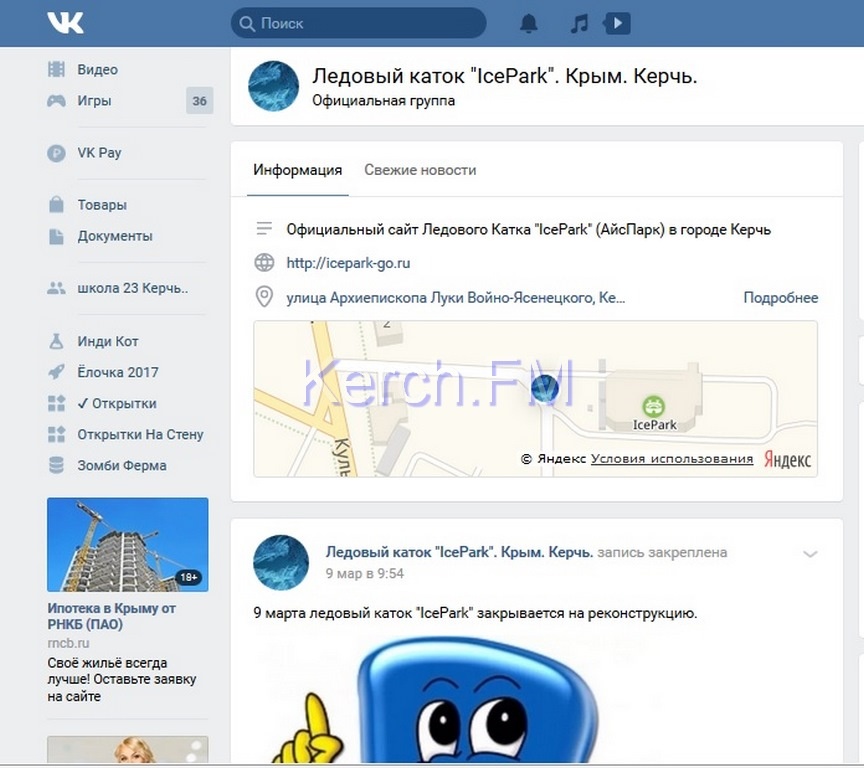
Task: Open notifications bell icon
Action: [x=528, y=23]
